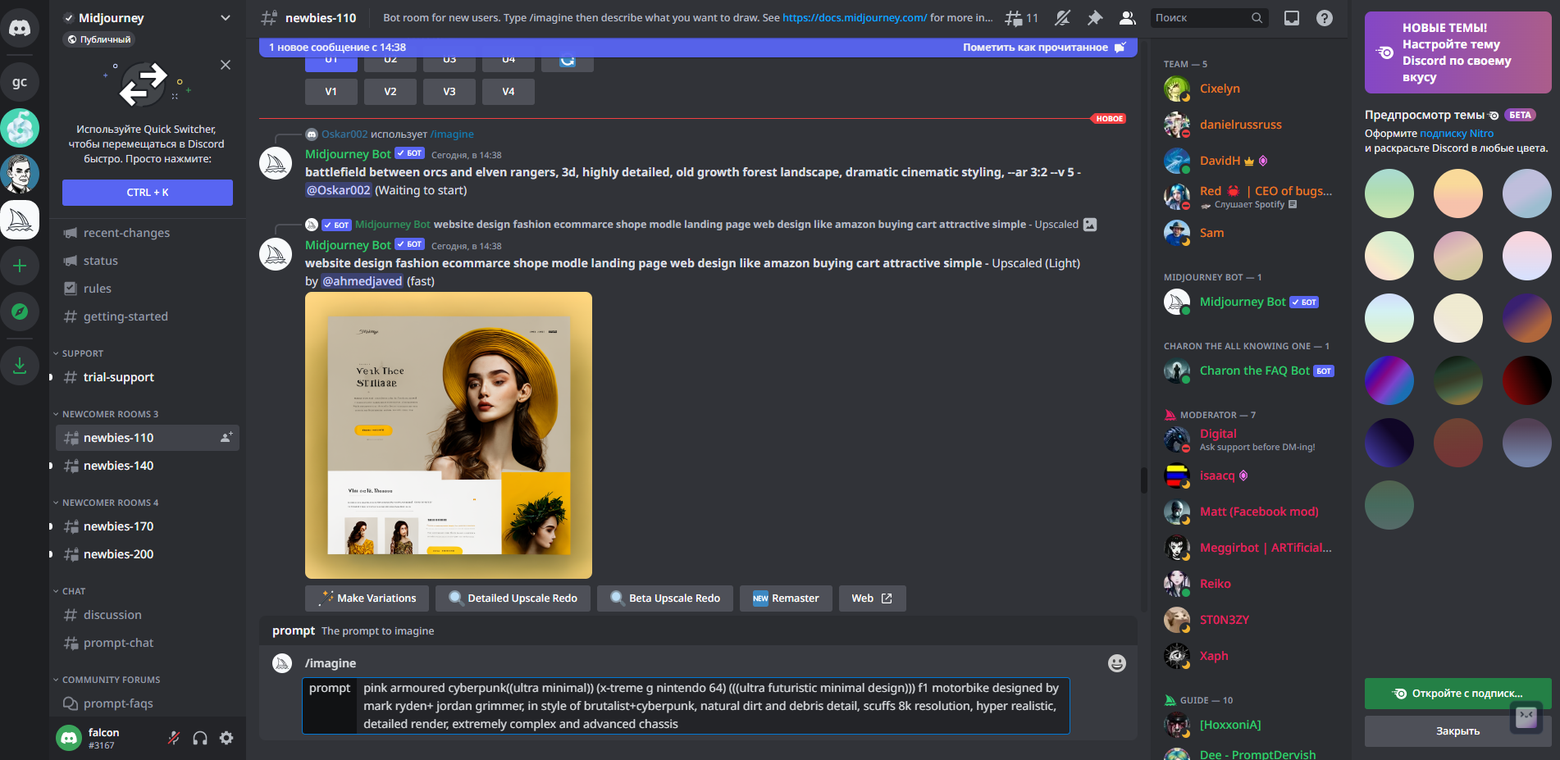
Task: Open threads icon showing 11
Action: 1022,18
